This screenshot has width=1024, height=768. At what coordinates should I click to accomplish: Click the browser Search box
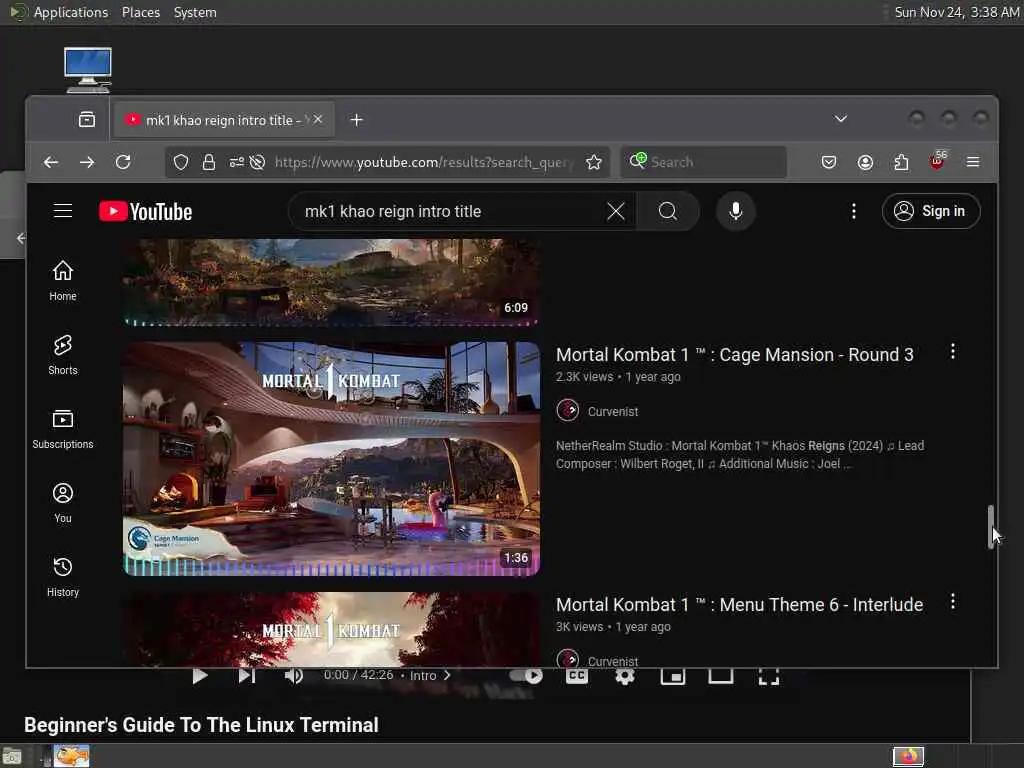[x=703, y=162]
